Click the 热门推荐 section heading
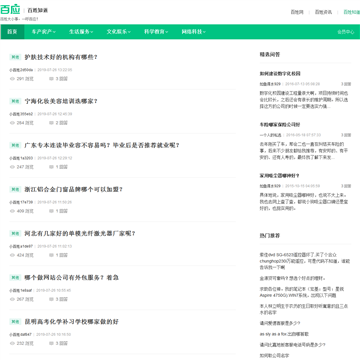The image size is (360, 360). pos(270,236)
